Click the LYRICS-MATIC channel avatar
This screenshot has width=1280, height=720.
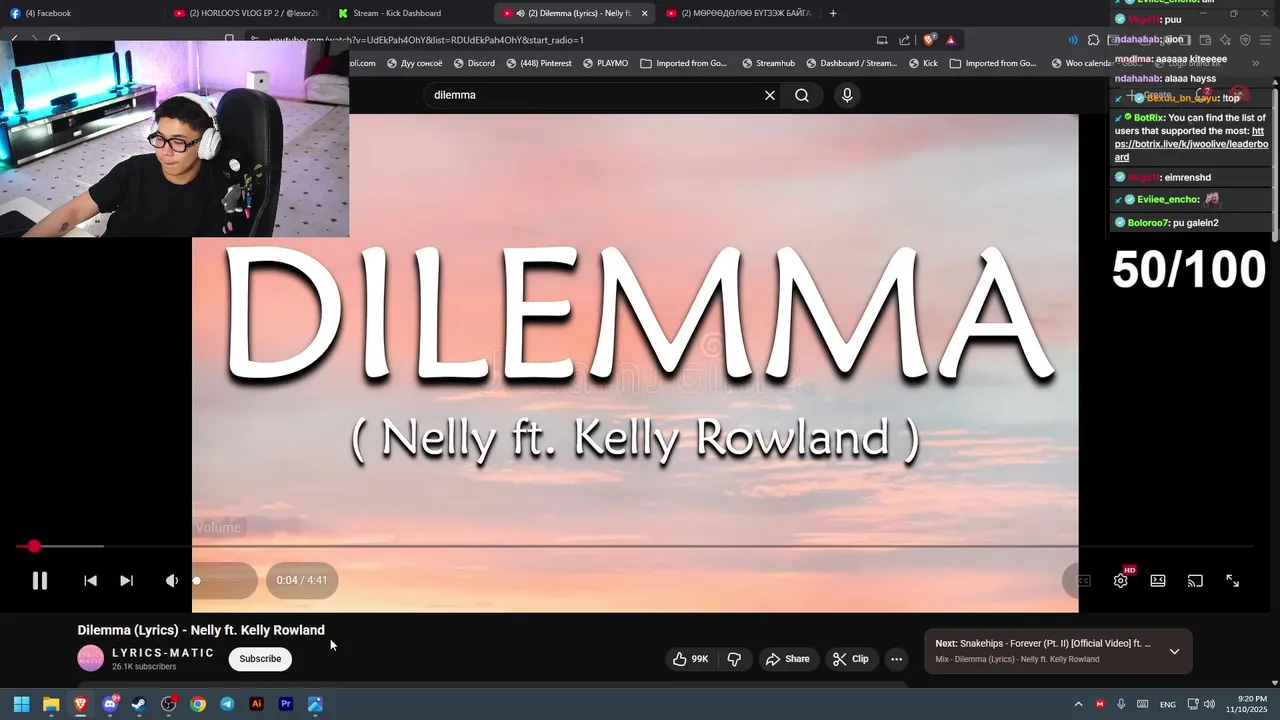click(x=90, y=658)
